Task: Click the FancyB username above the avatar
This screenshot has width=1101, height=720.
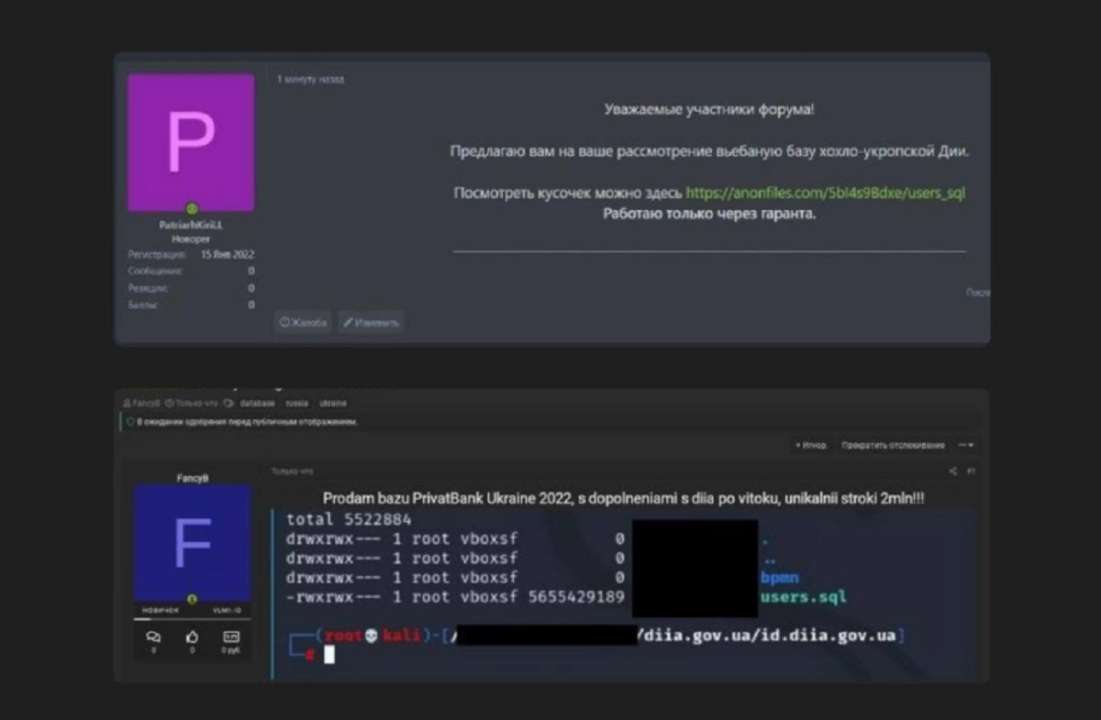Action: [x=192, y=478]
